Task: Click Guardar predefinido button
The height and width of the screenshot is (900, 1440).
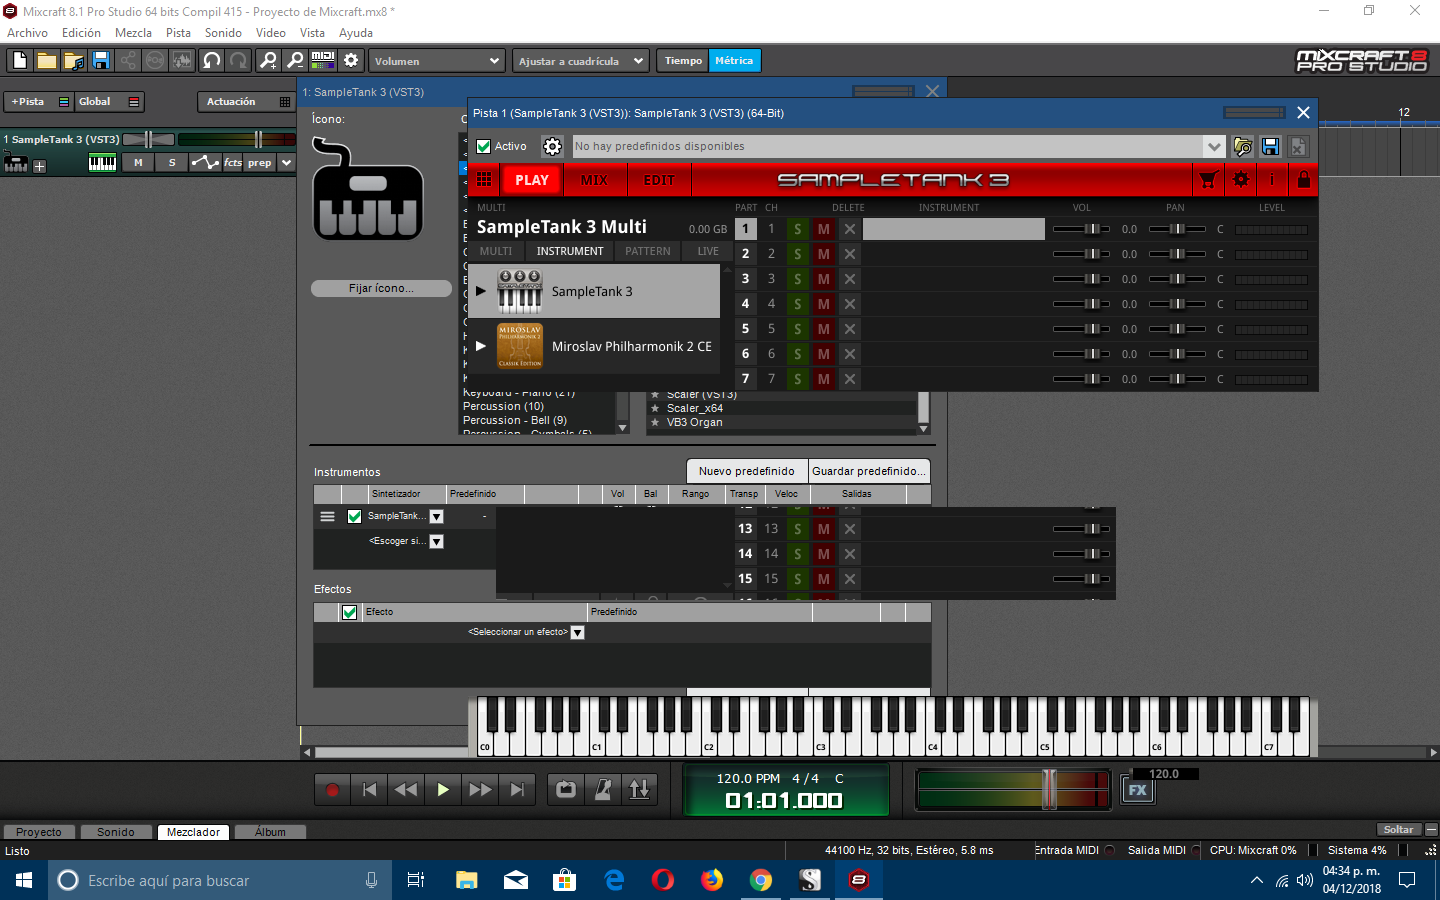Action: click(869, 471)
